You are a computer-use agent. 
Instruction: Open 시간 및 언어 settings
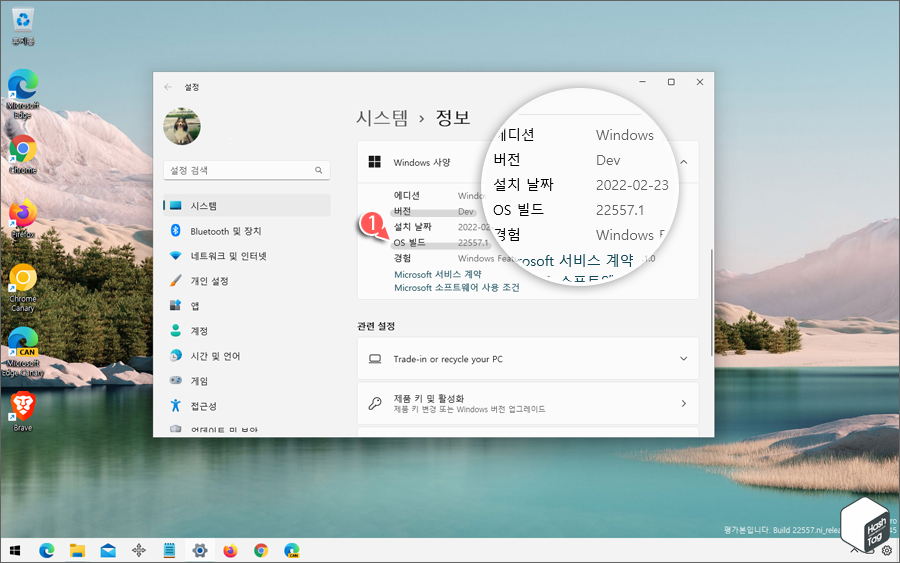(x=247, y=356)
